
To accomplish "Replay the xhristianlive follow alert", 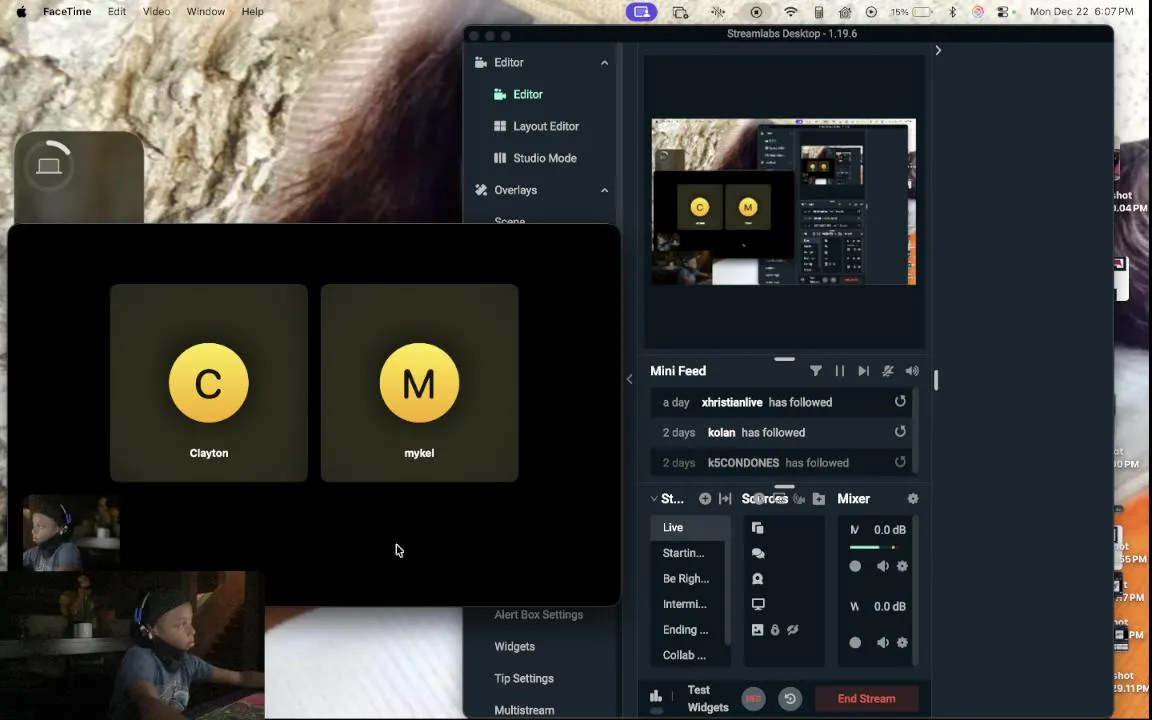I will coord(900,401).
